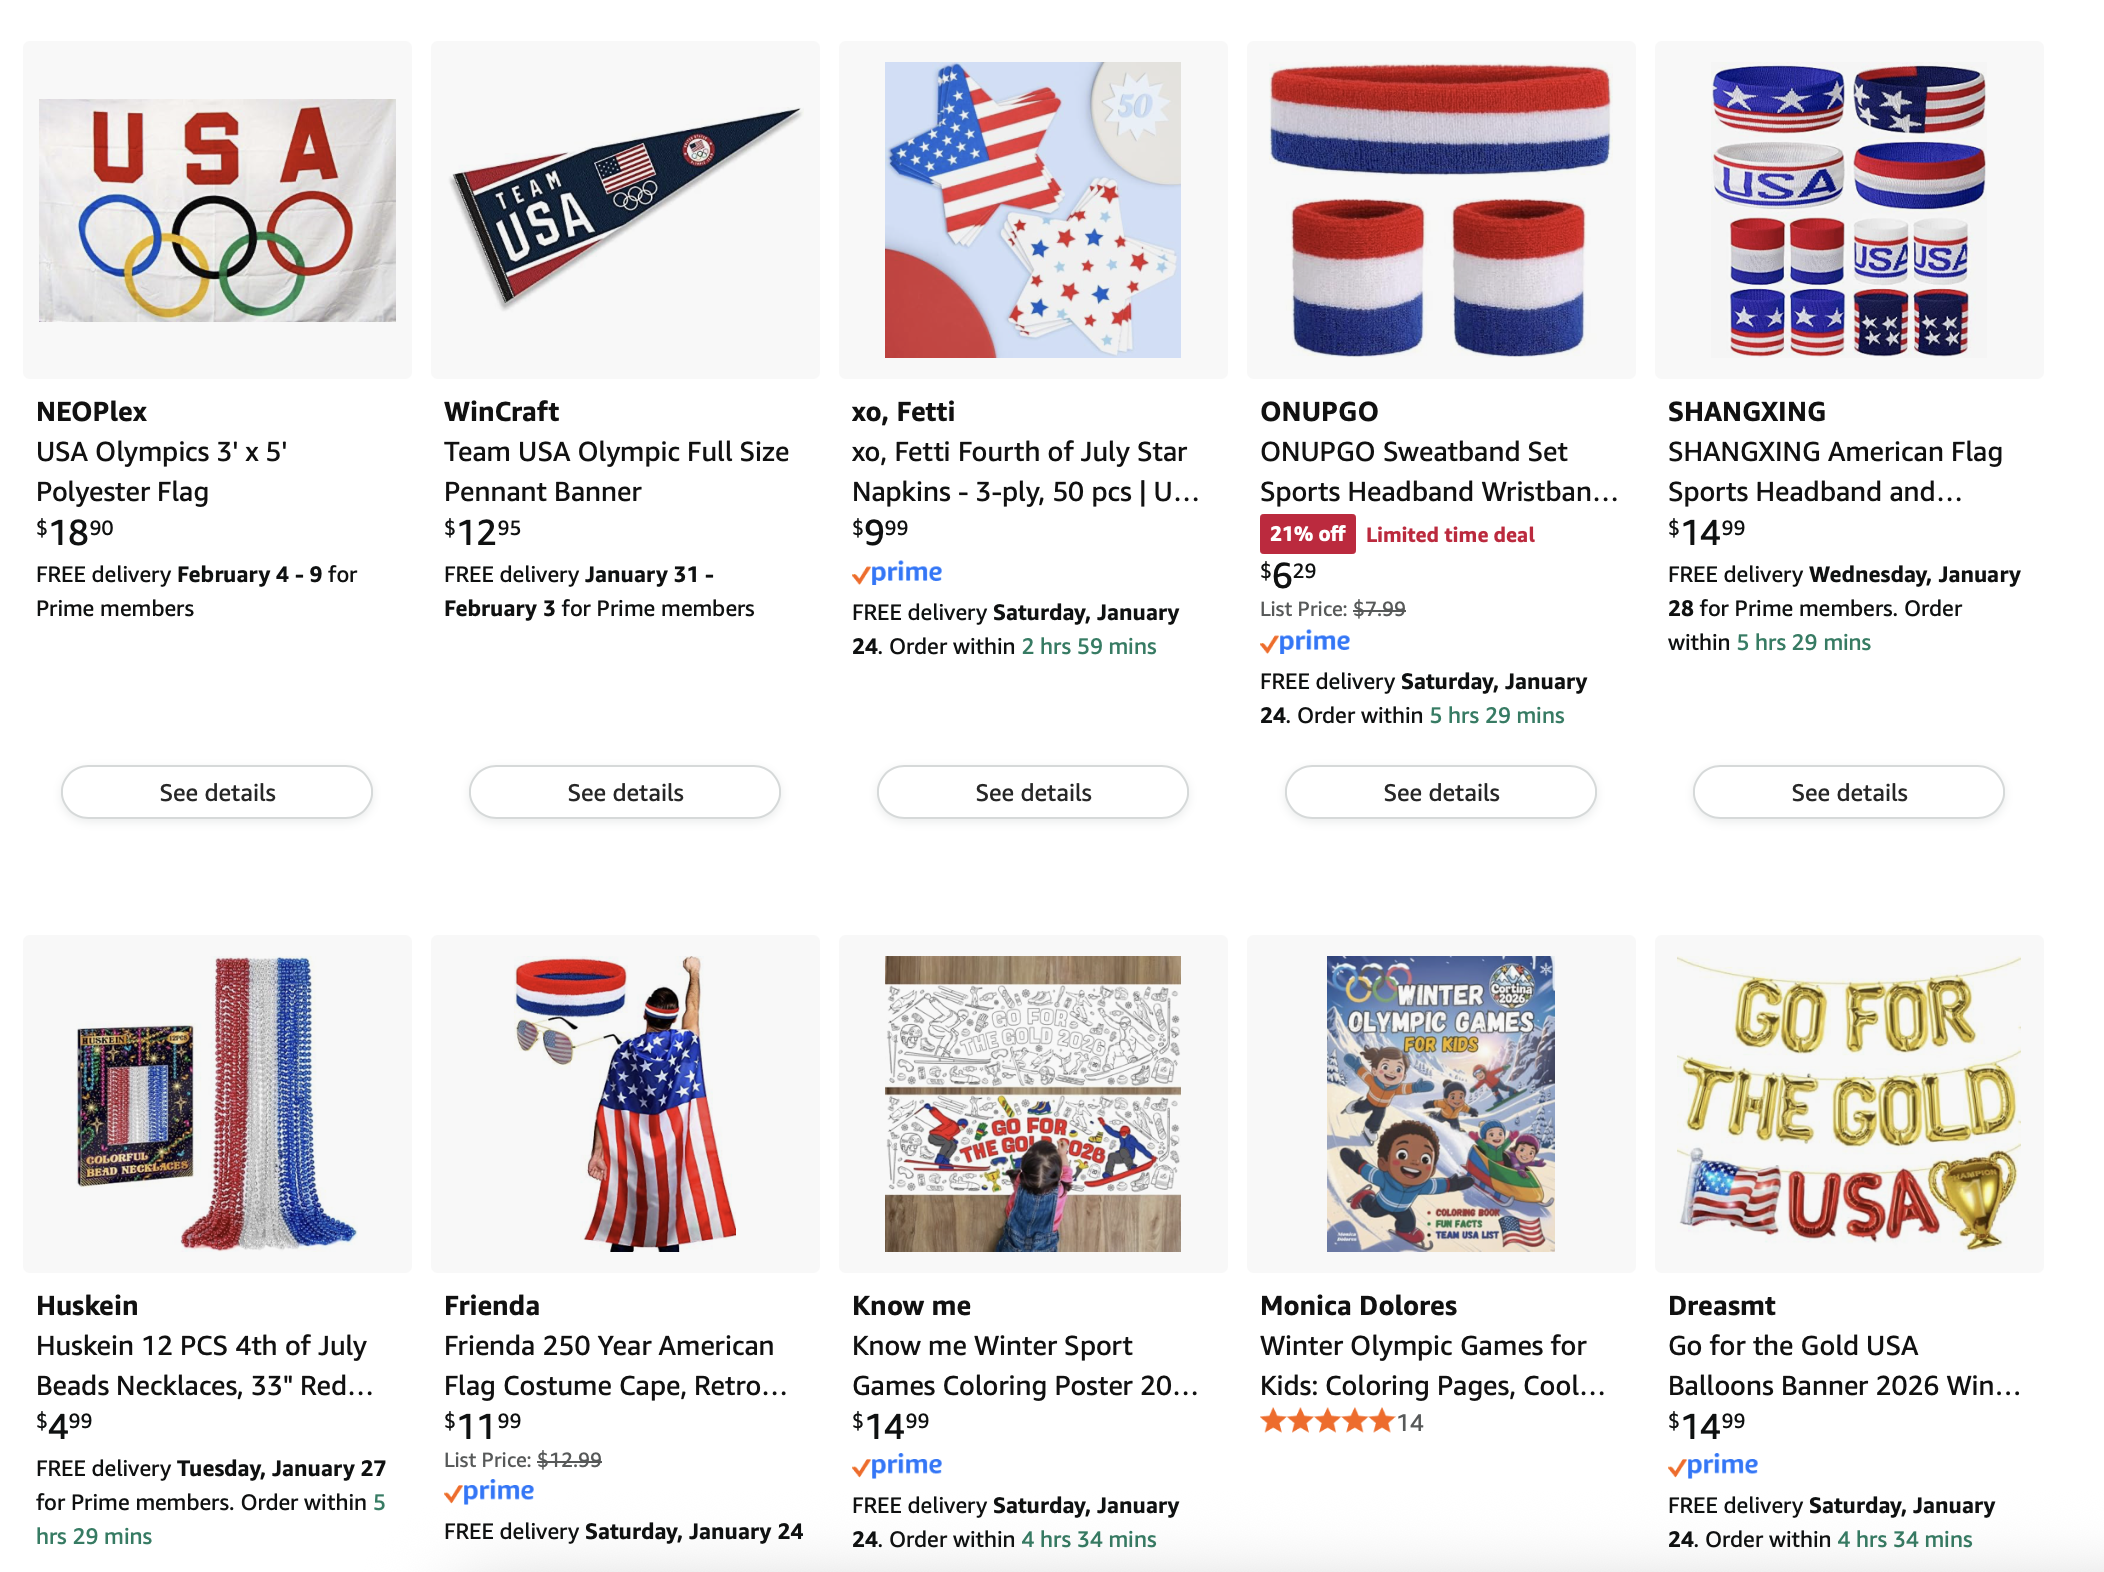Viewport: 2104px width, 1572px height.
Task: See details for SHANGXING headband
Action: [1849, 793]
